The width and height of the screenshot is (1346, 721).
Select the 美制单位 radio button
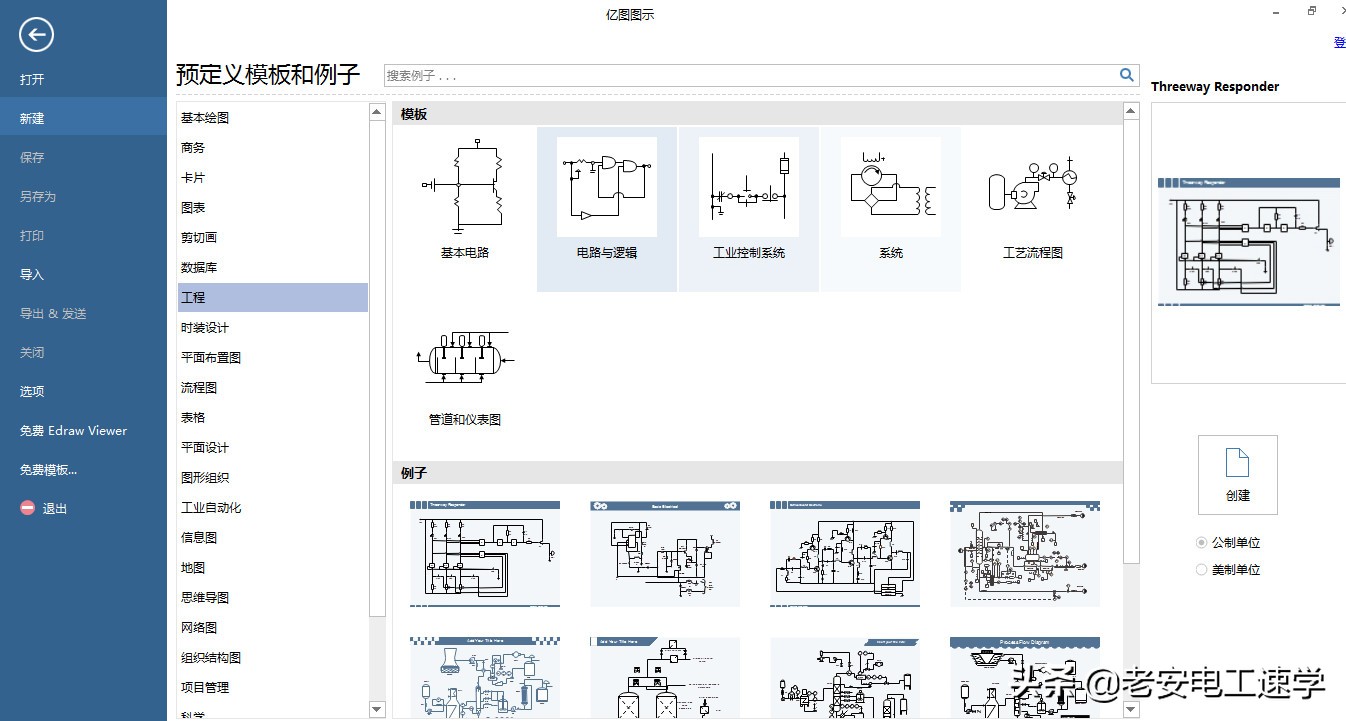[x=1202, y=570]
